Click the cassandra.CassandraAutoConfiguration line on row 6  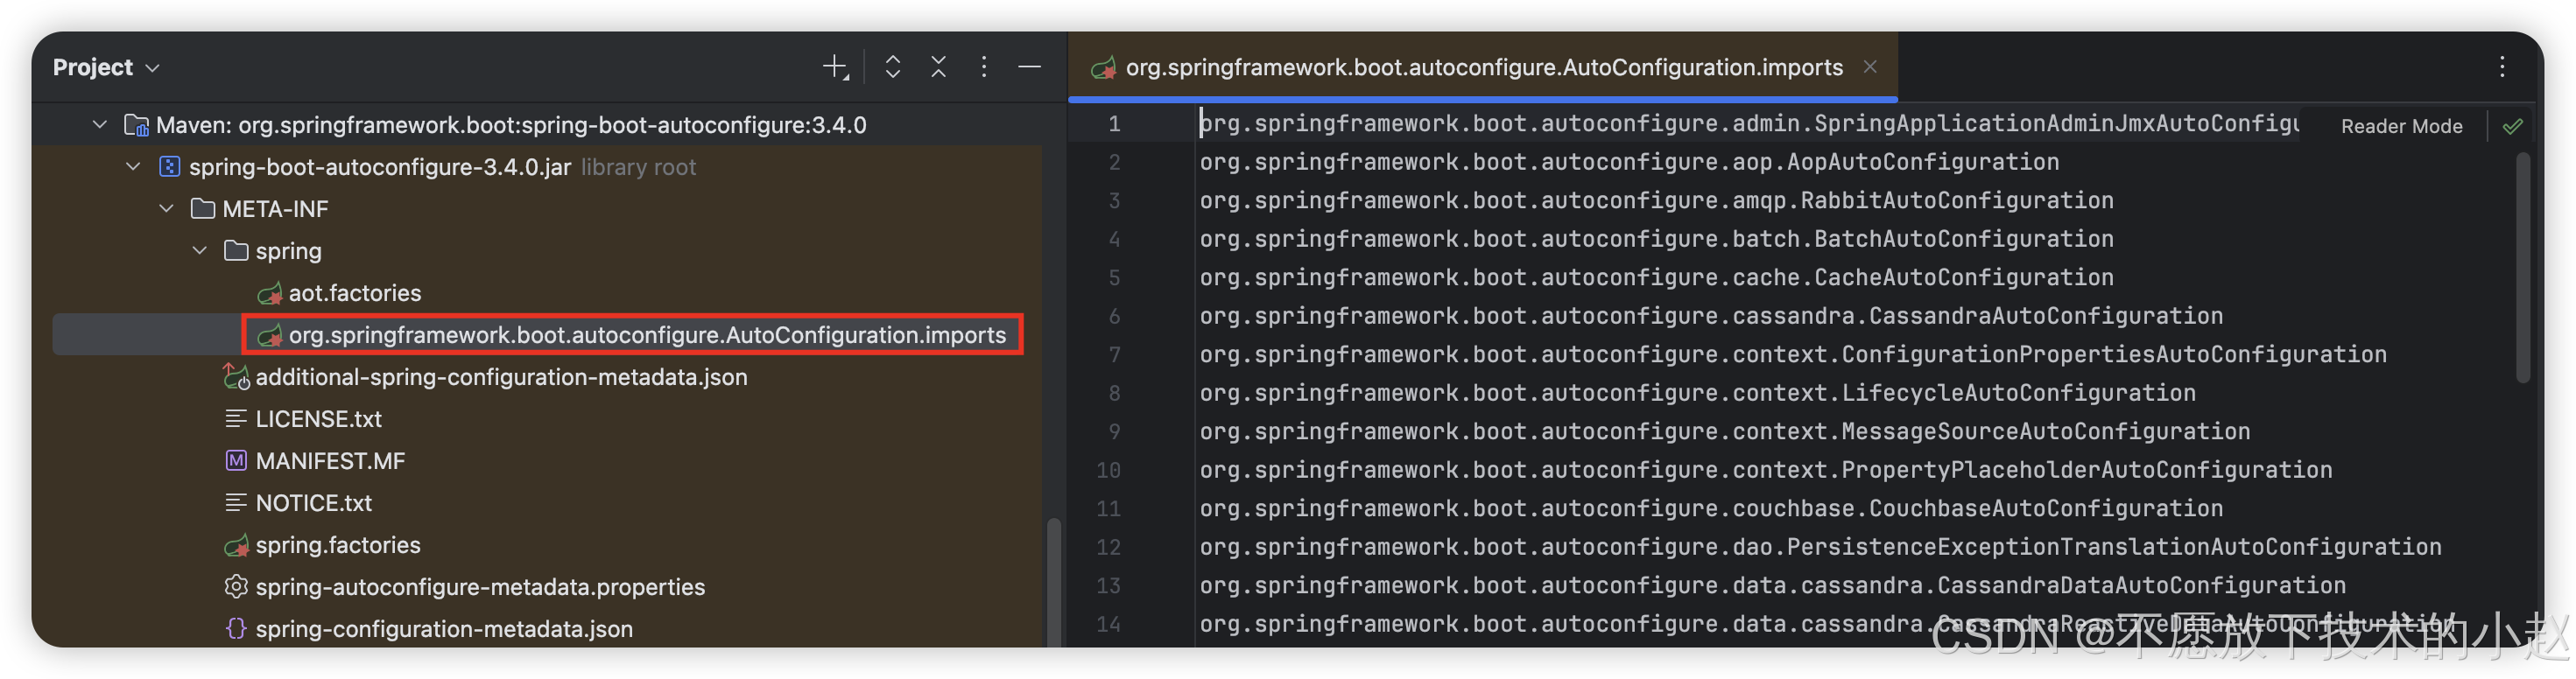1711,316
